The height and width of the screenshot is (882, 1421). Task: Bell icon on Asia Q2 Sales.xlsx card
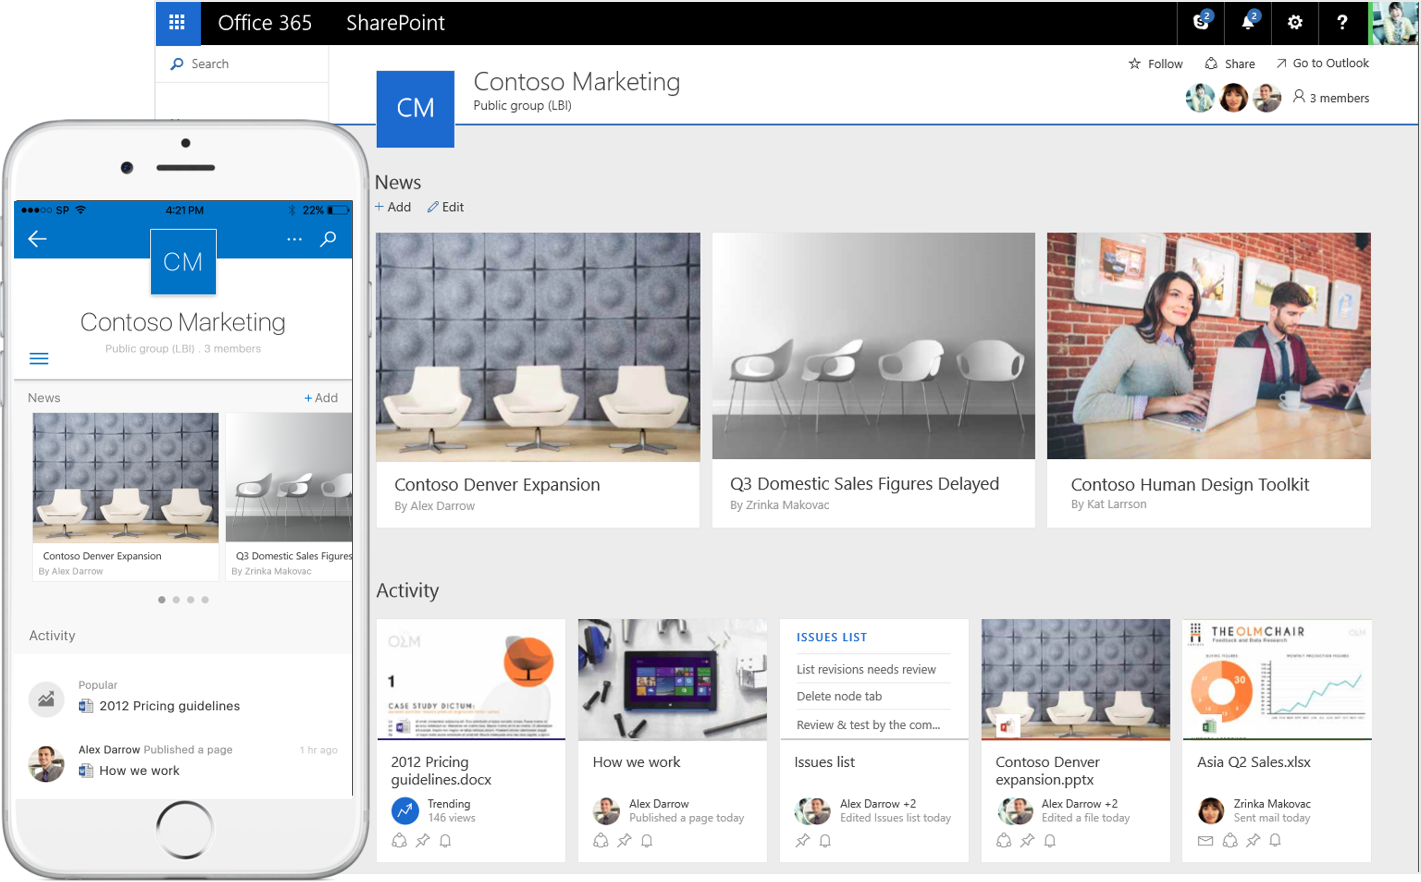click(x=1275, y=841)
